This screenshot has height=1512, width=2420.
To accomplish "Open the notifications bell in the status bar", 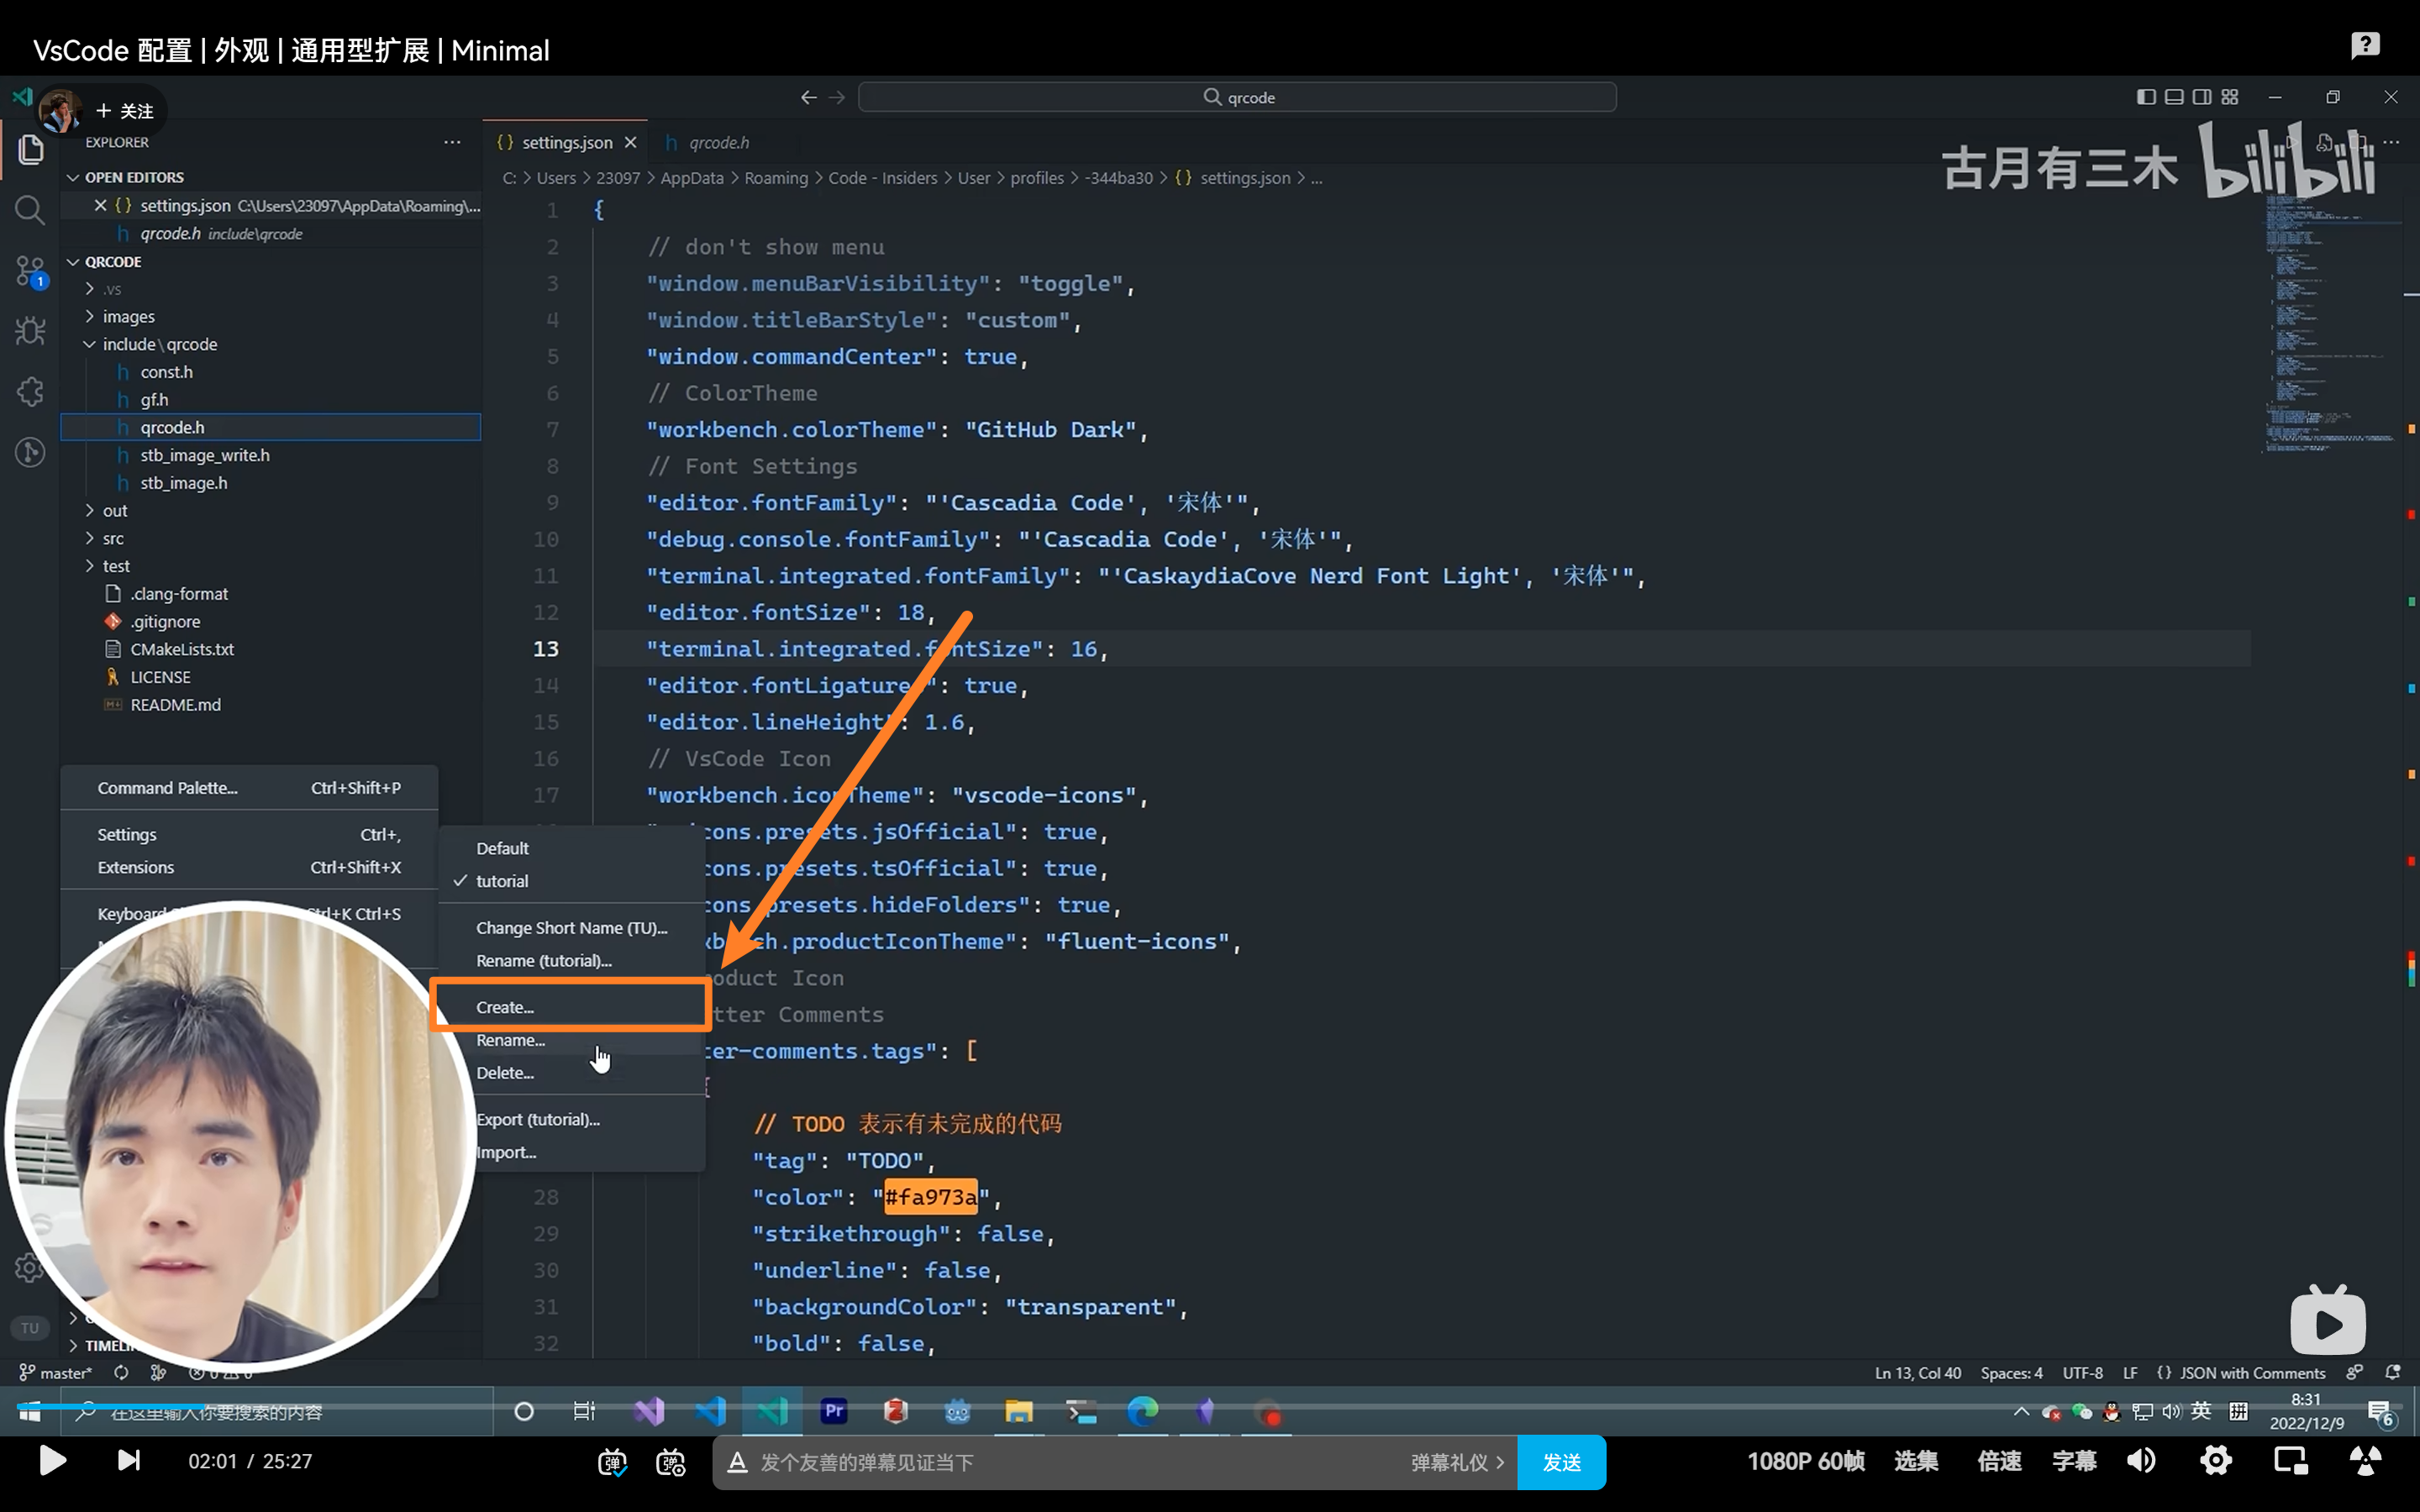I will [2393, 1373].
